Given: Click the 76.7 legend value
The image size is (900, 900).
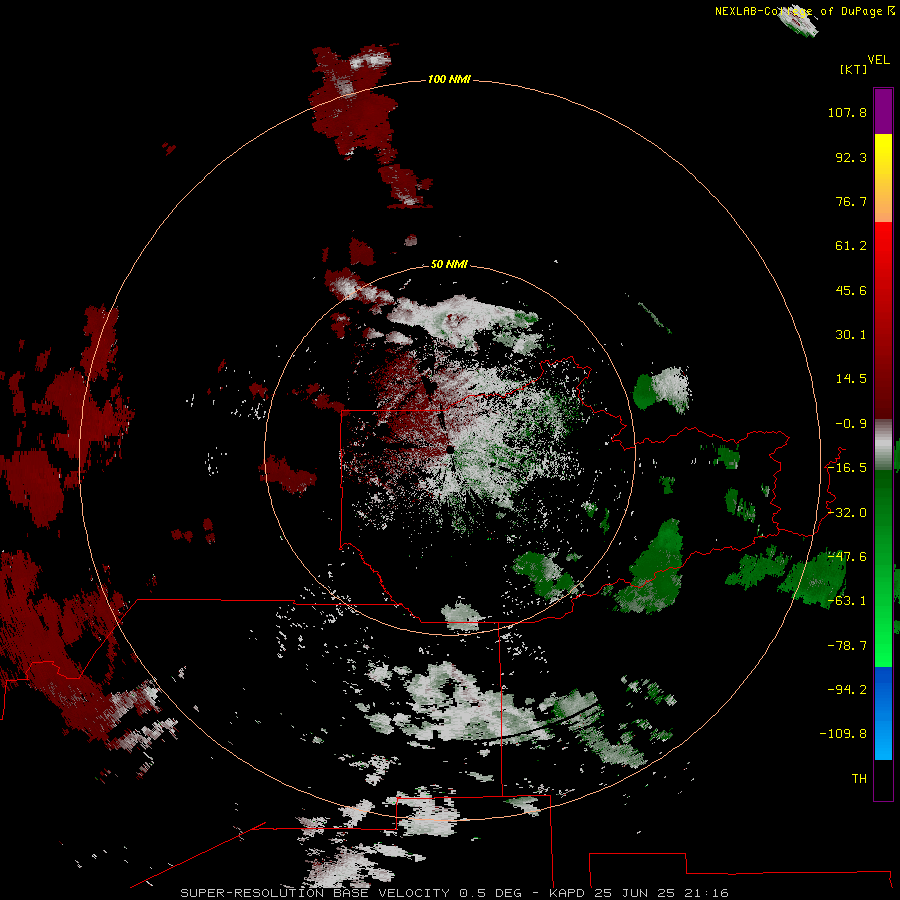Looking at the screenshot, I should tap(851, 201).
